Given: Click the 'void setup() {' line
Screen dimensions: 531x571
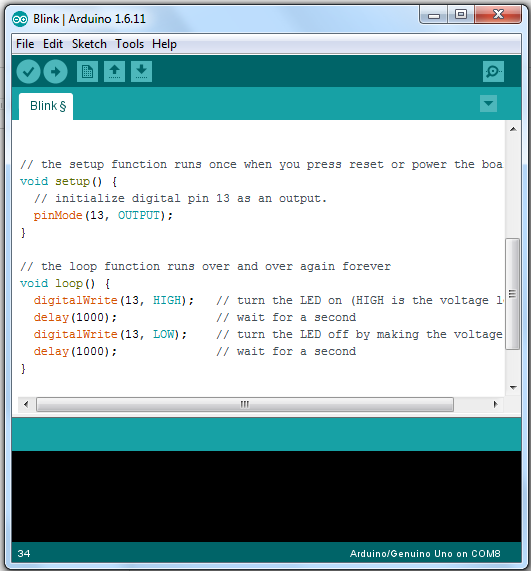Looking at the screenshot, I should (x=68, y=181).
